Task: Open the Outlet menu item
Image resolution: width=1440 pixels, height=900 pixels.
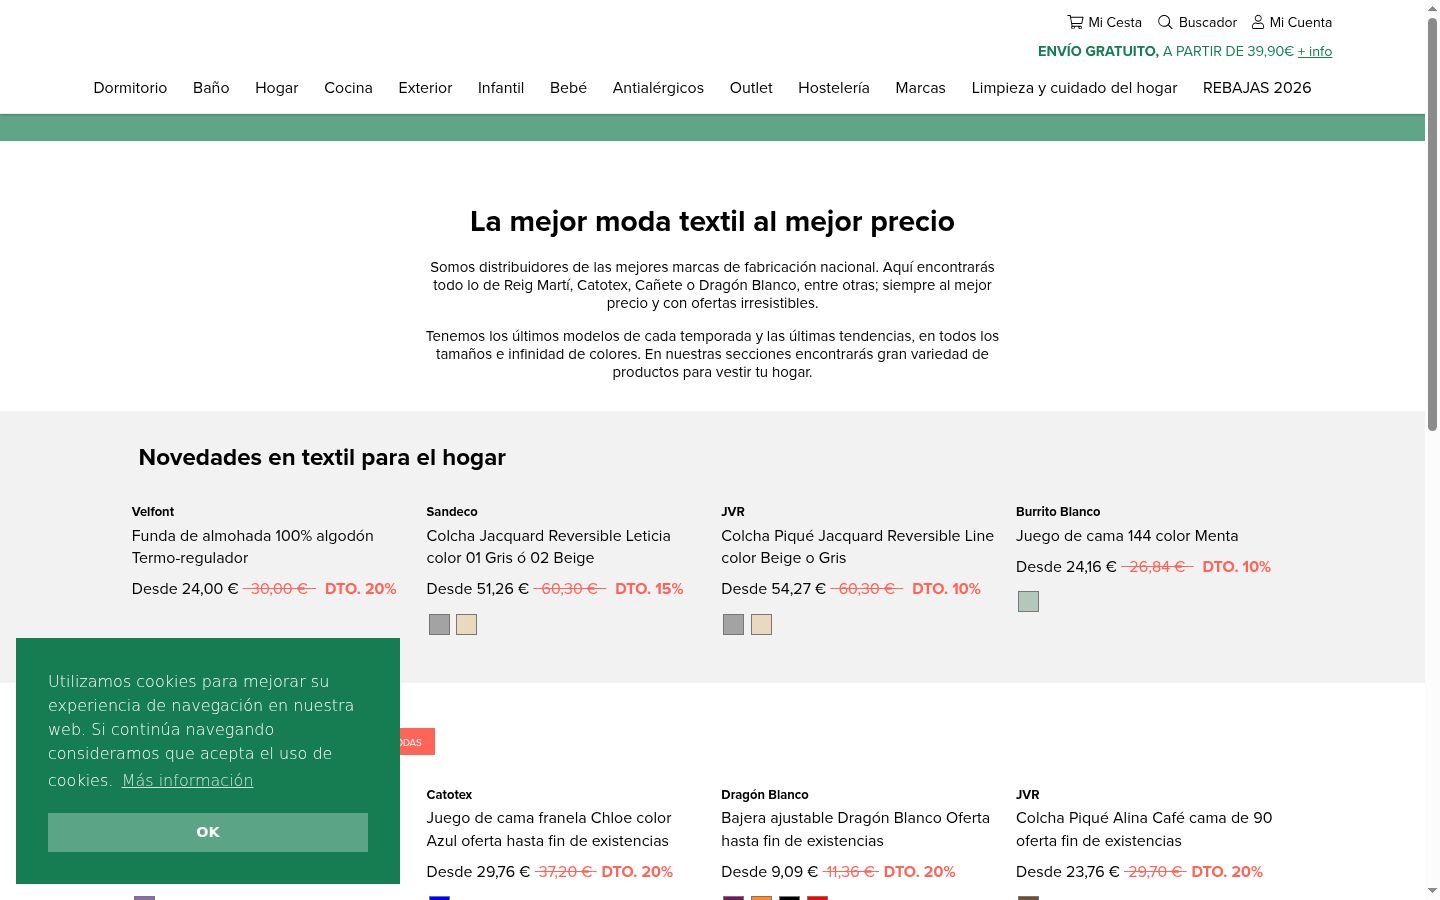Action: (751, 88)
